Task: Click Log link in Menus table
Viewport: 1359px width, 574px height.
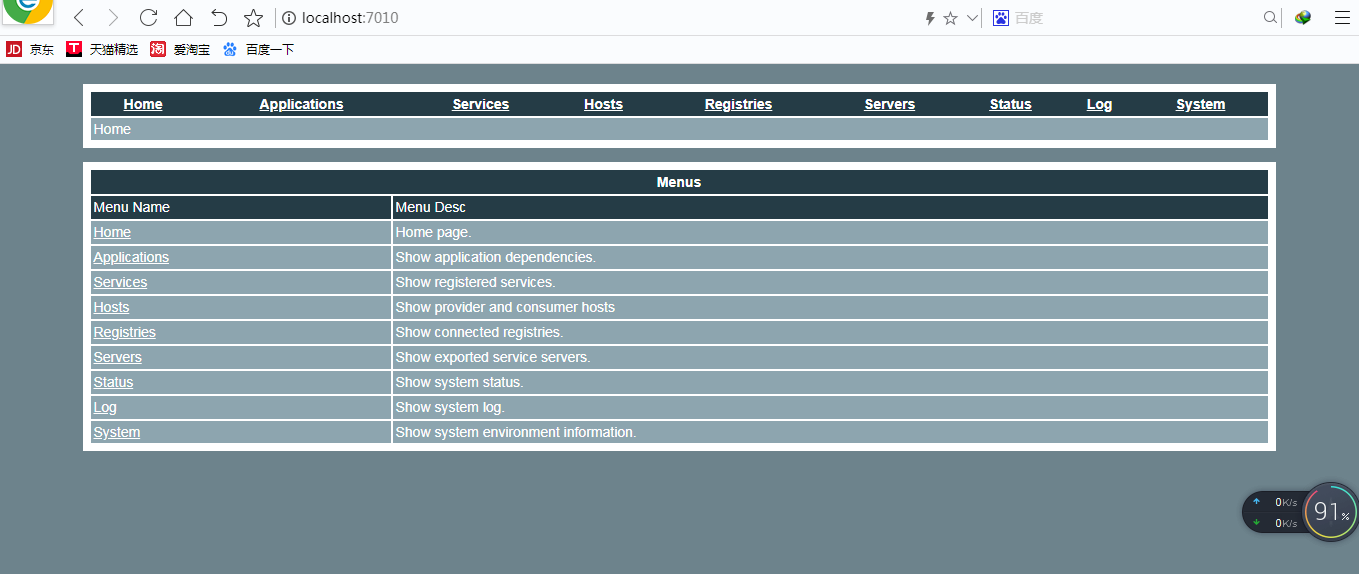Action: point(105,407)
